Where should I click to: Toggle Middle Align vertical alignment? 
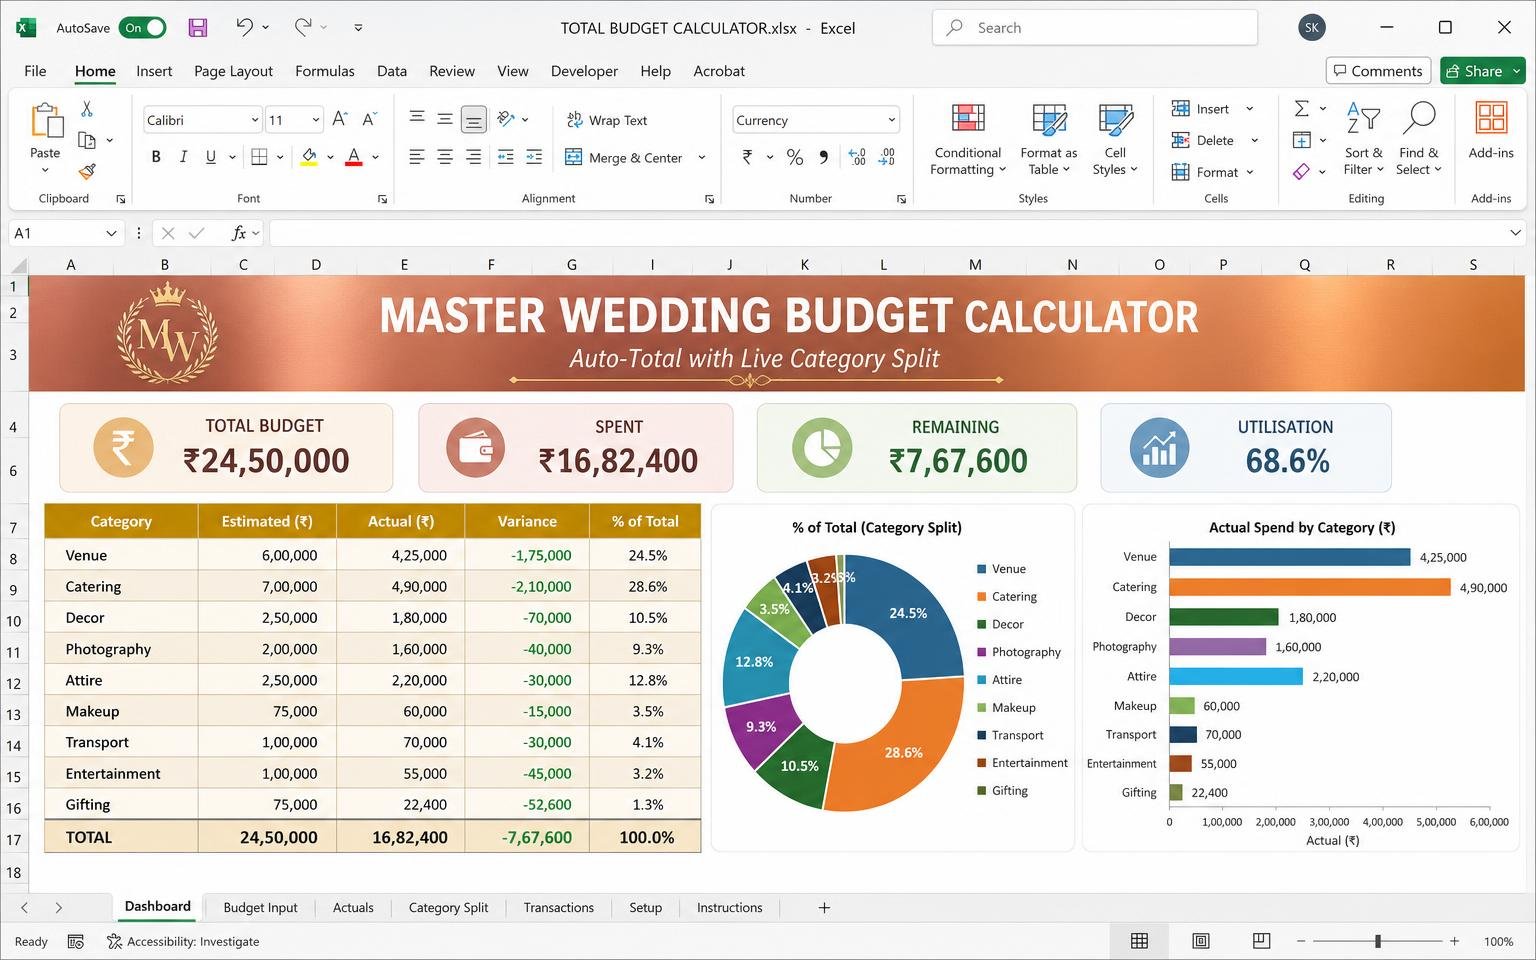[445, 119]
